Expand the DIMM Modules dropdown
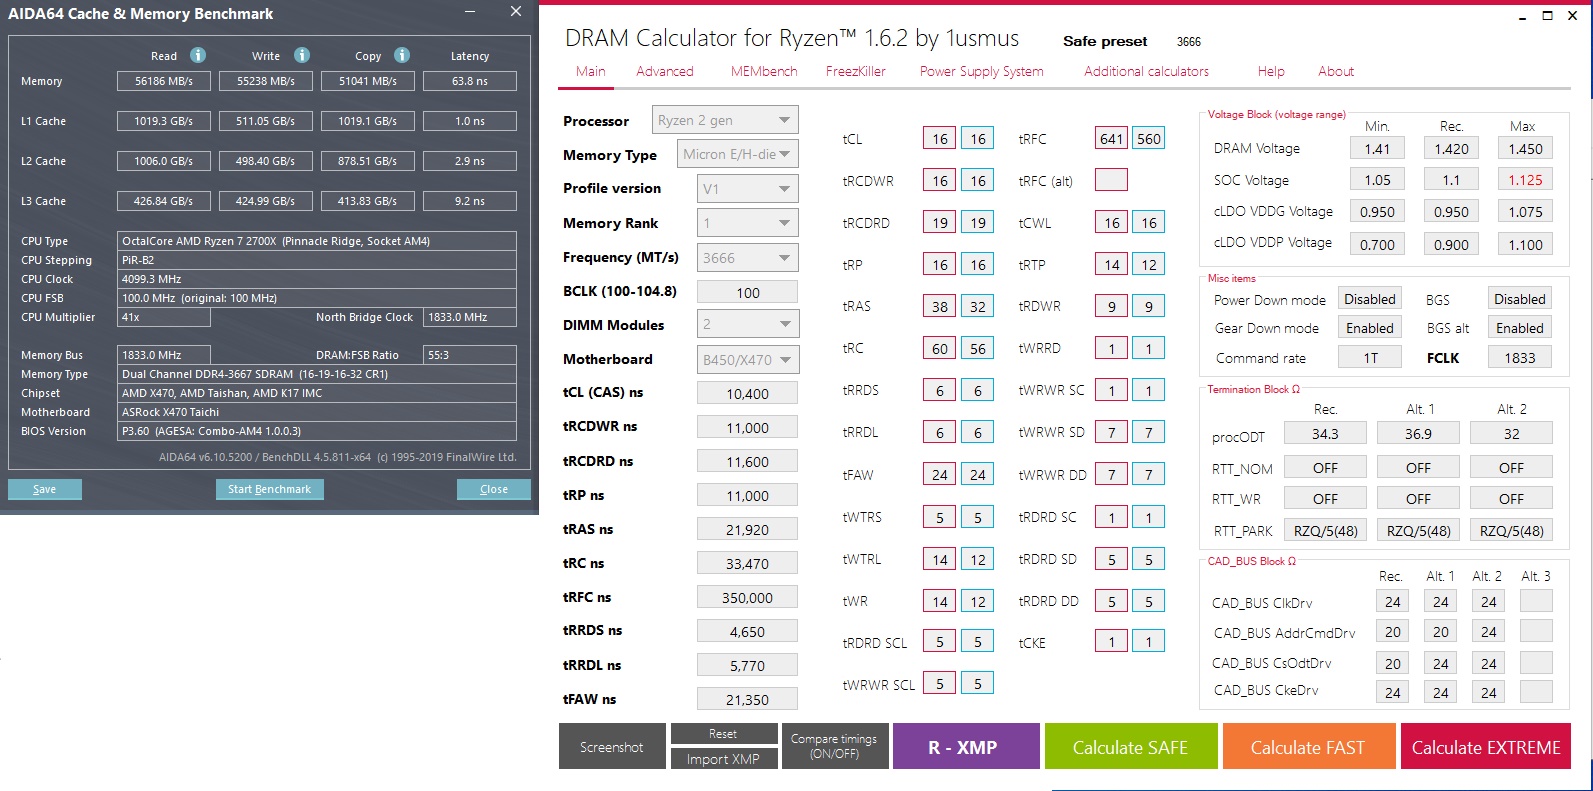The height and width of the screenshot is (791, 1593). point(747,324)
